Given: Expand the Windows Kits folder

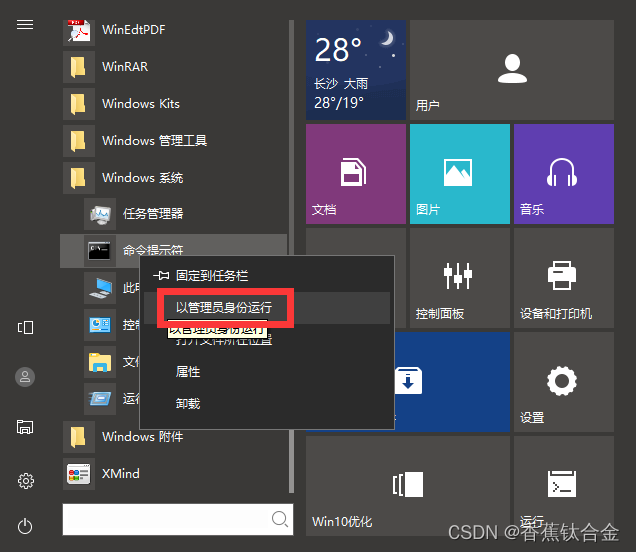Looking at the screenshot, I should [175, 103].
